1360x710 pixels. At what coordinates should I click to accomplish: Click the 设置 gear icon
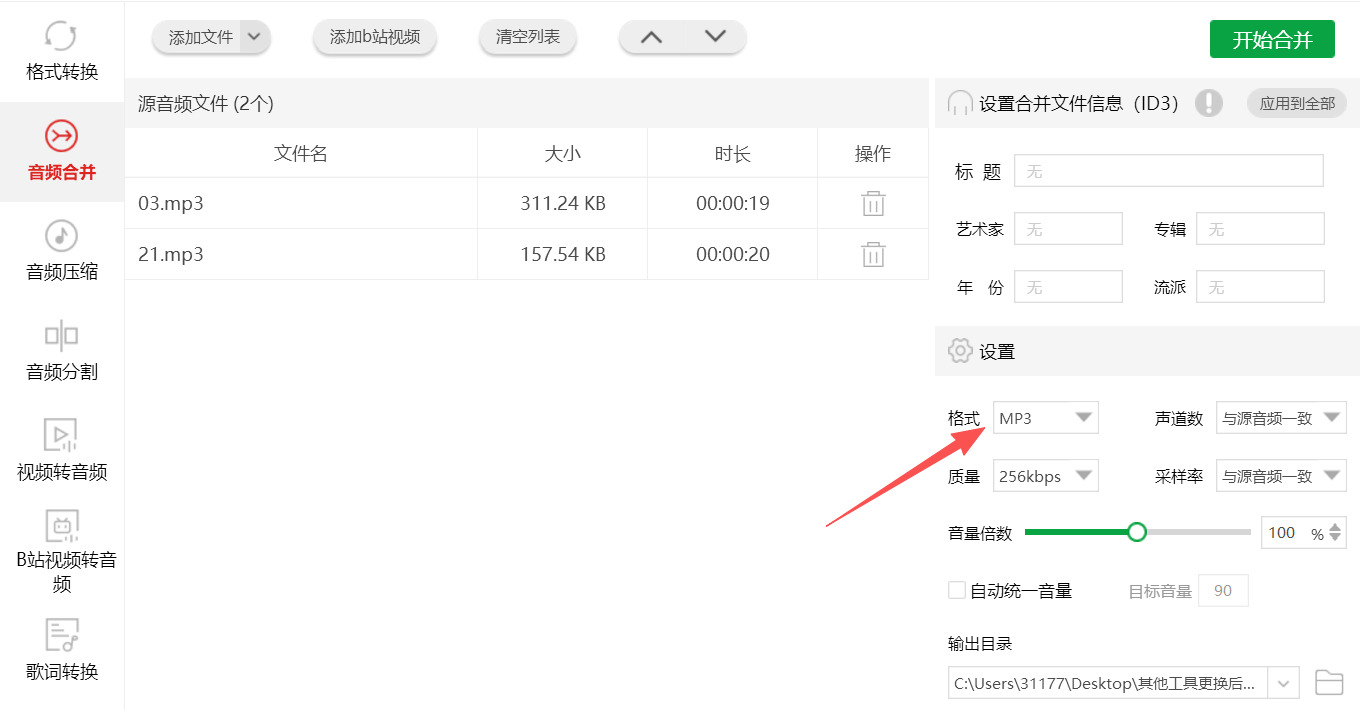(960, 350)
